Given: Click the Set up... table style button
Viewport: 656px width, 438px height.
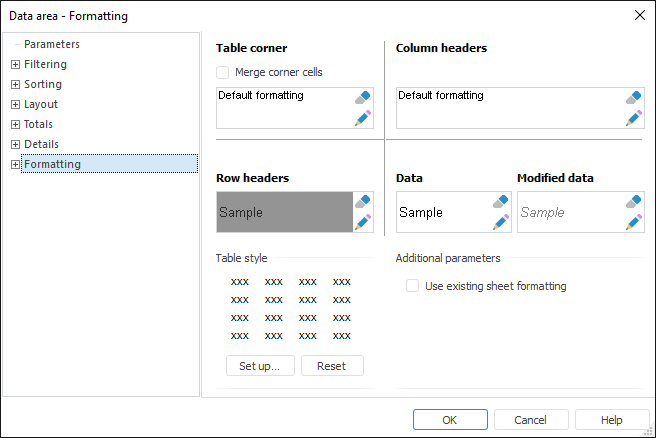Looking at the screenshot, I should point(260,366).
